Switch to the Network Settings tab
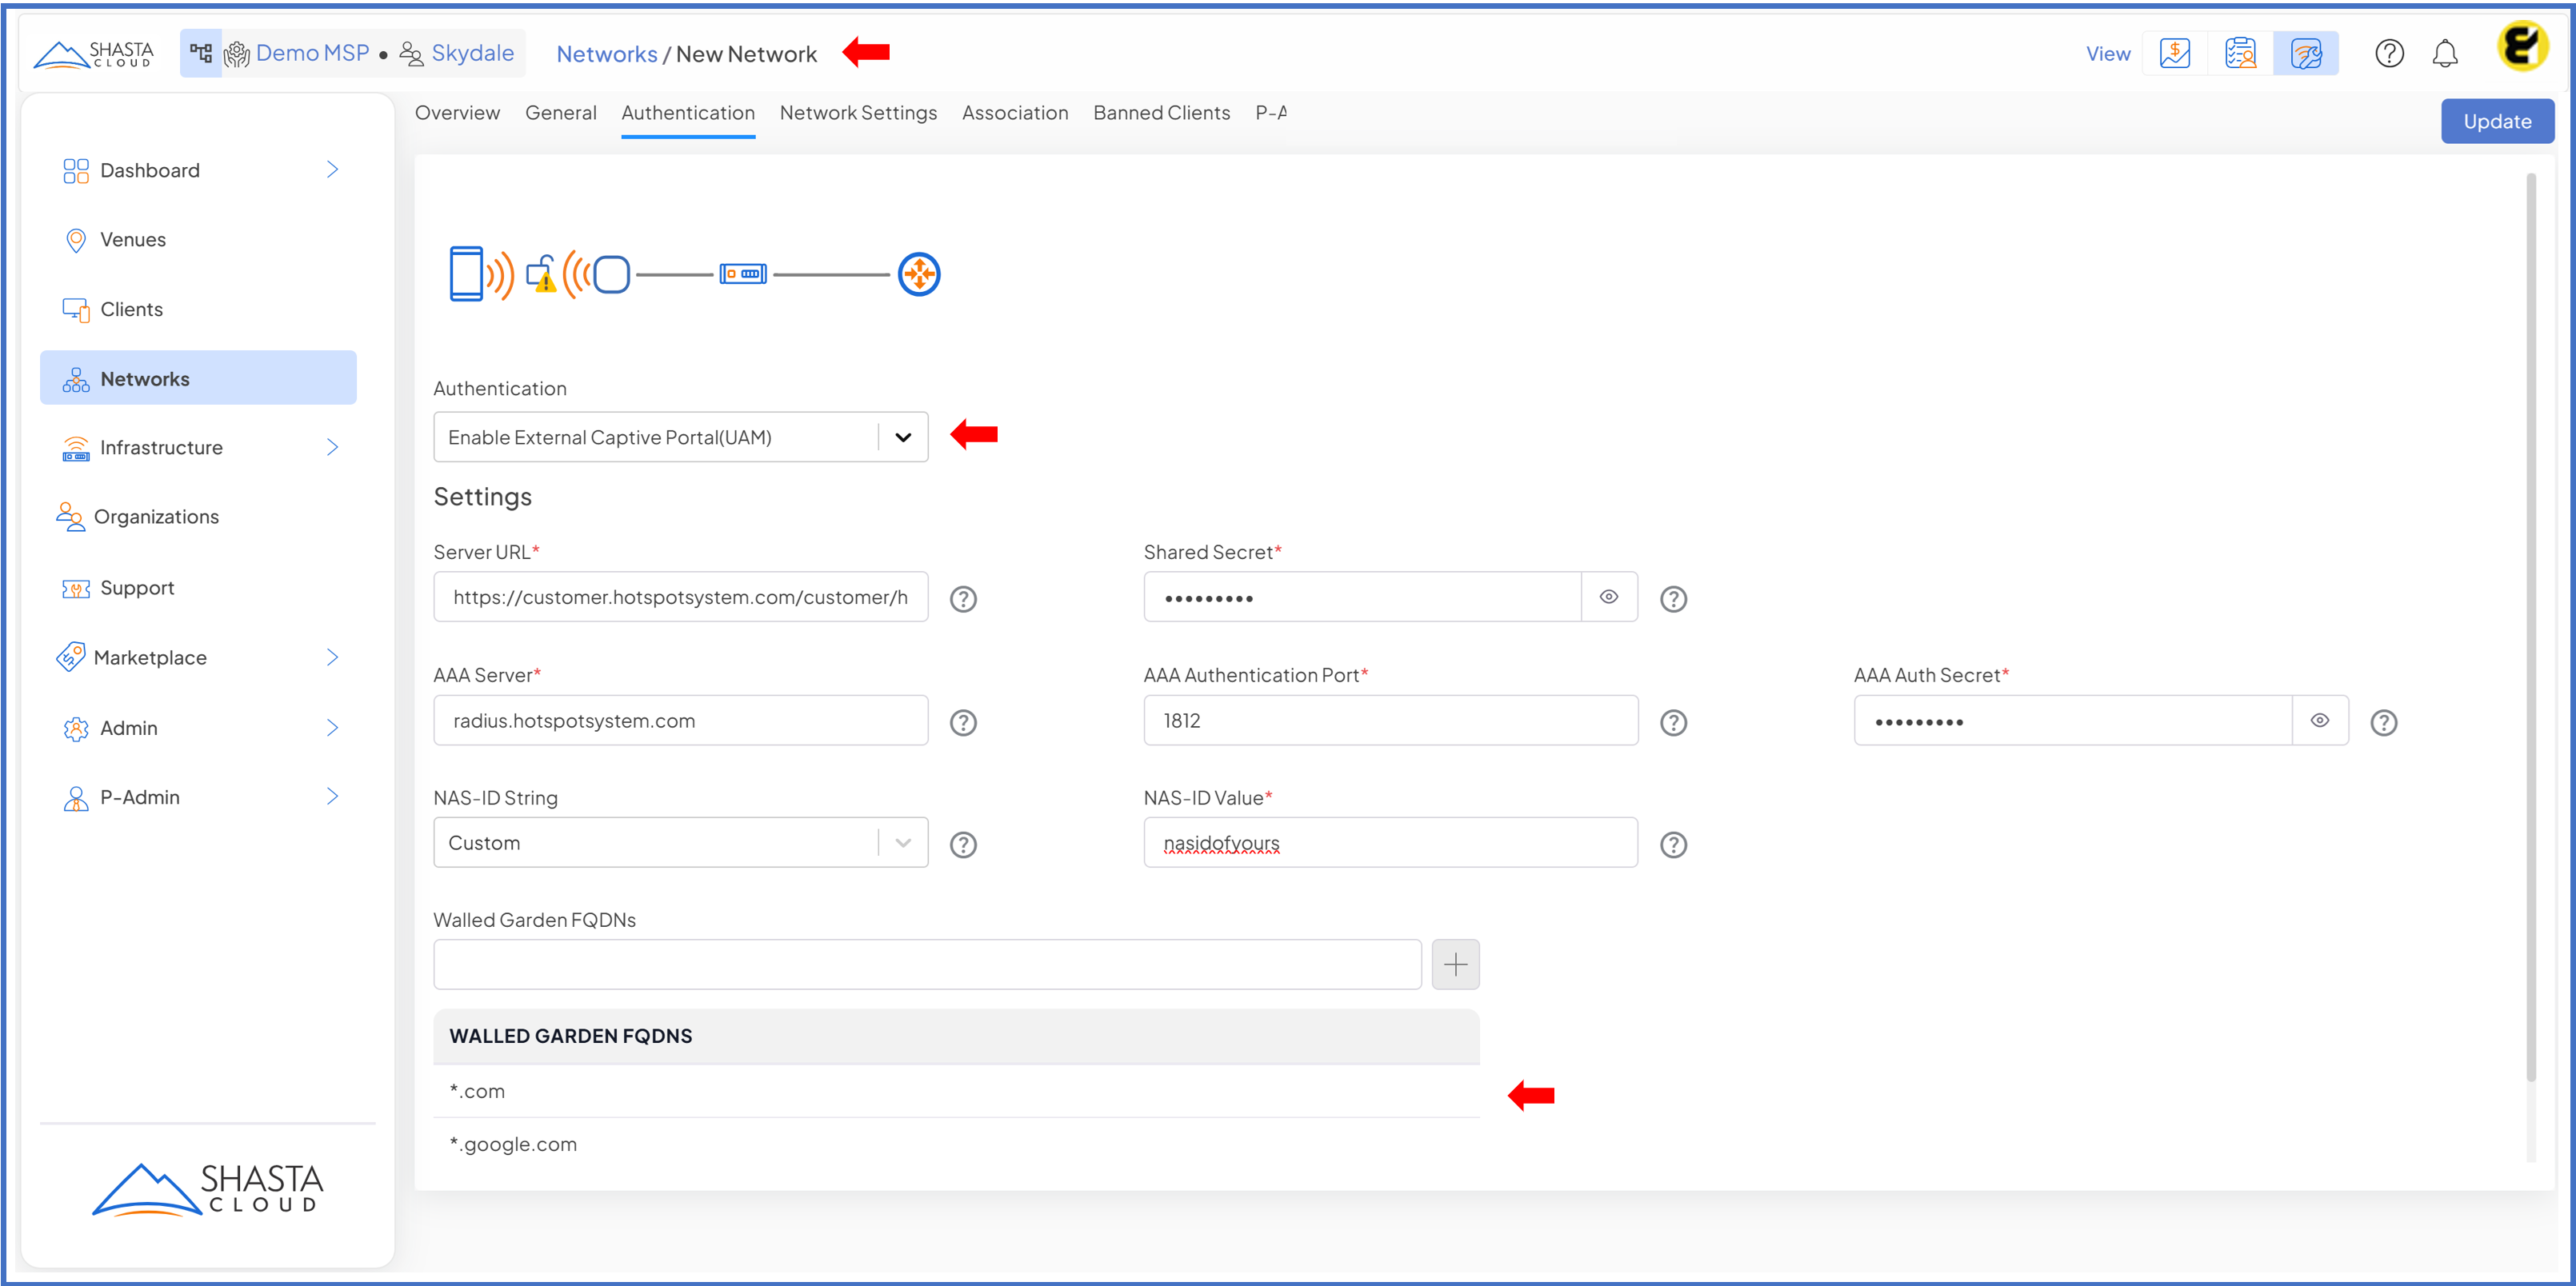 [857, 113]
